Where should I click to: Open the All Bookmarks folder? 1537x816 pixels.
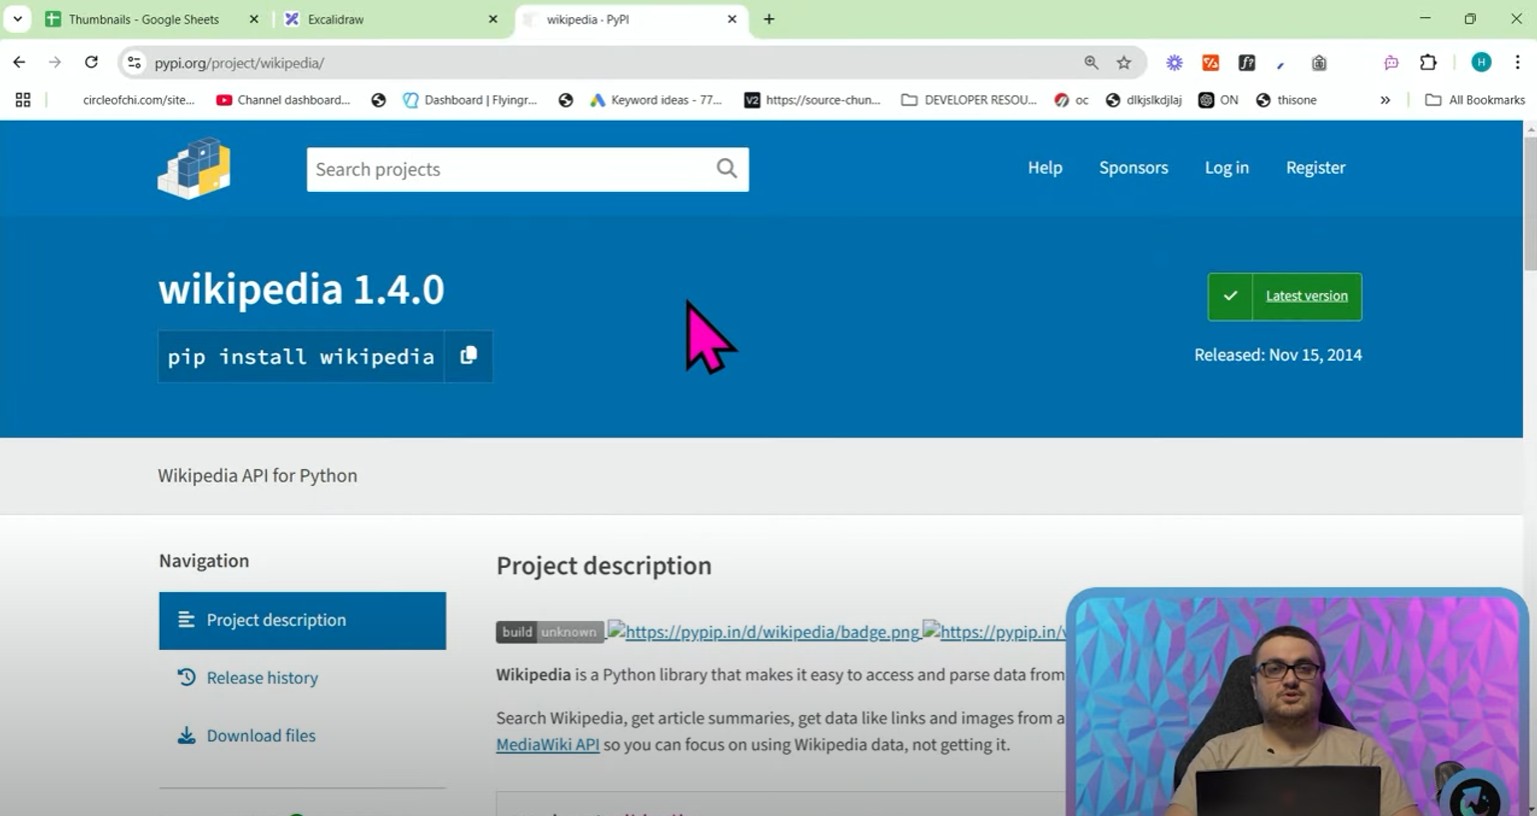click(x=1474, y=100)
